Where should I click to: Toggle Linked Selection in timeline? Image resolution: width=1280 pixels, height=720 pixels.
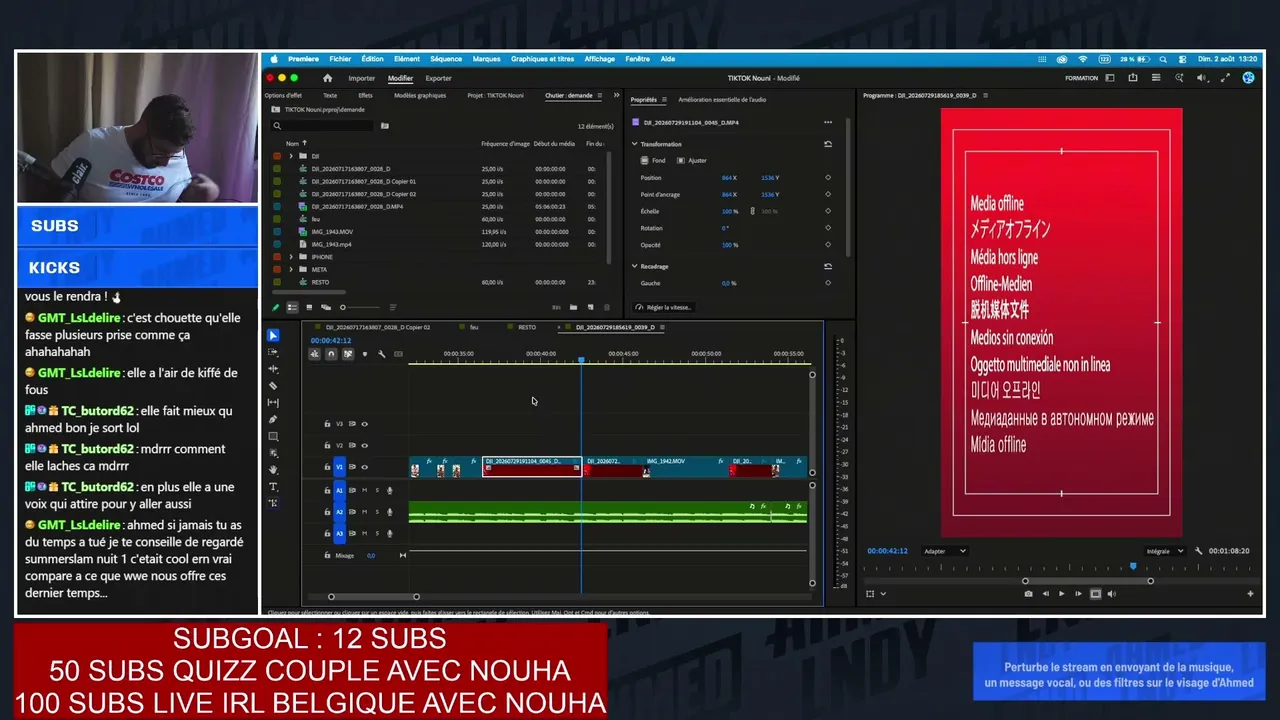[348, 354]
